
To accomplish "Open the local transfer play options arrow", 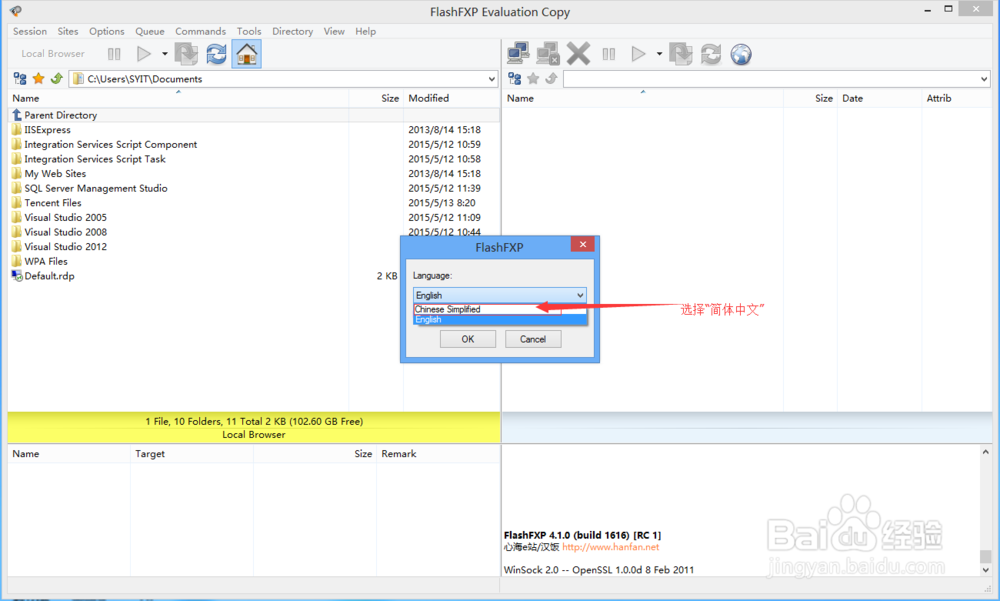I will coord(165,54).
